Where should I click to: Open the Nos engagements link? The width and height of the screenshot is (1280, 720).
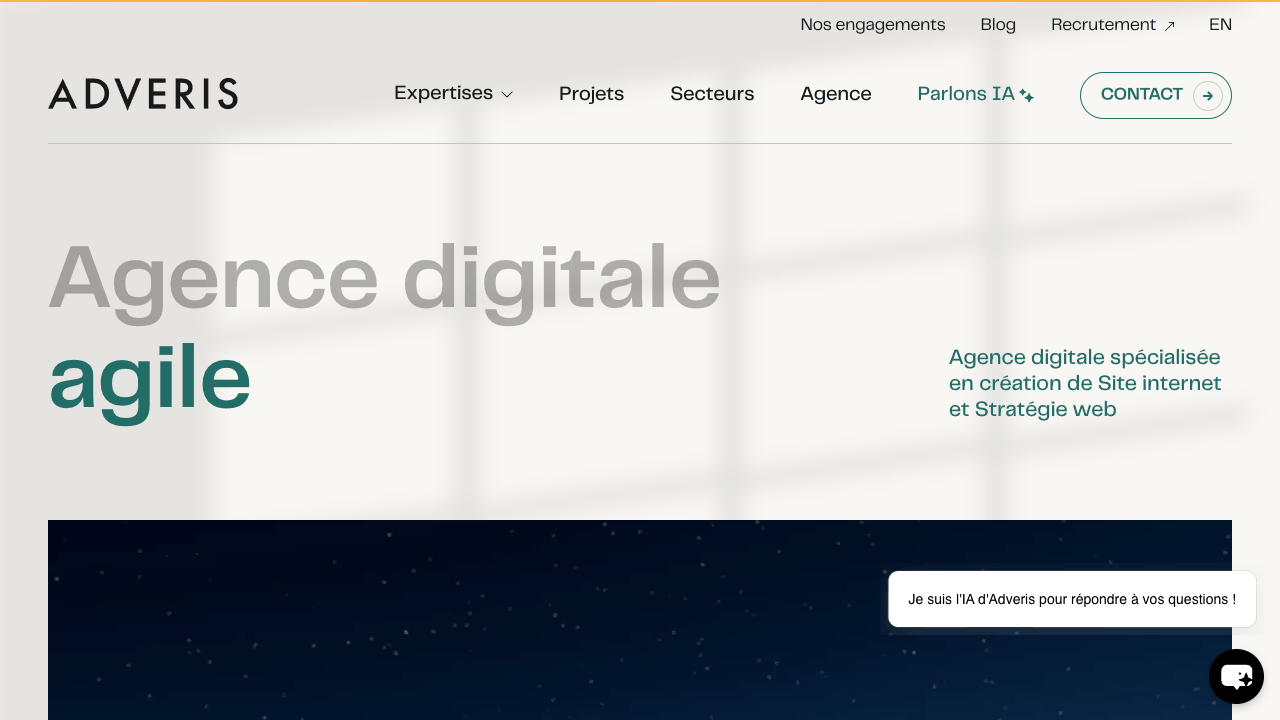click(873, 25)
